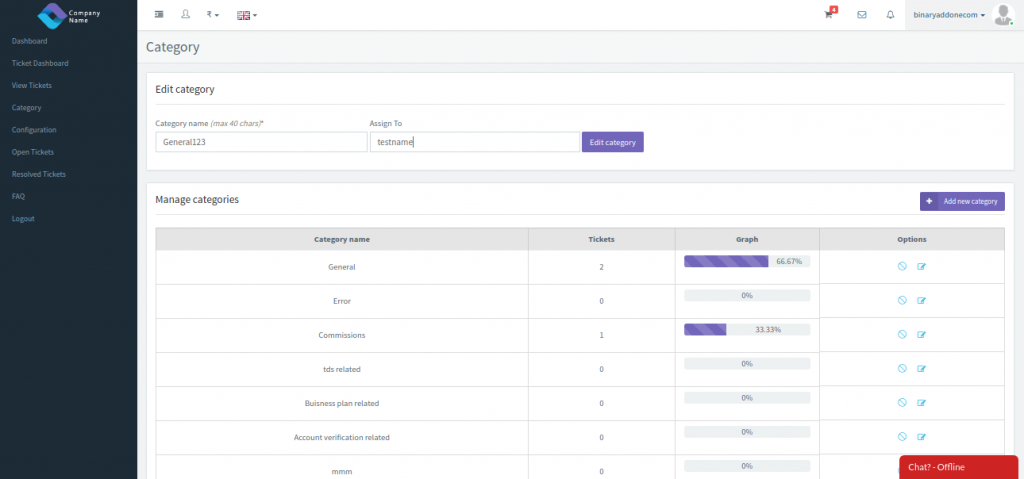Viewport: 1024px width, 479px height.
Task: Click the Buisness plan related cell
Action: tap(342, 403)
